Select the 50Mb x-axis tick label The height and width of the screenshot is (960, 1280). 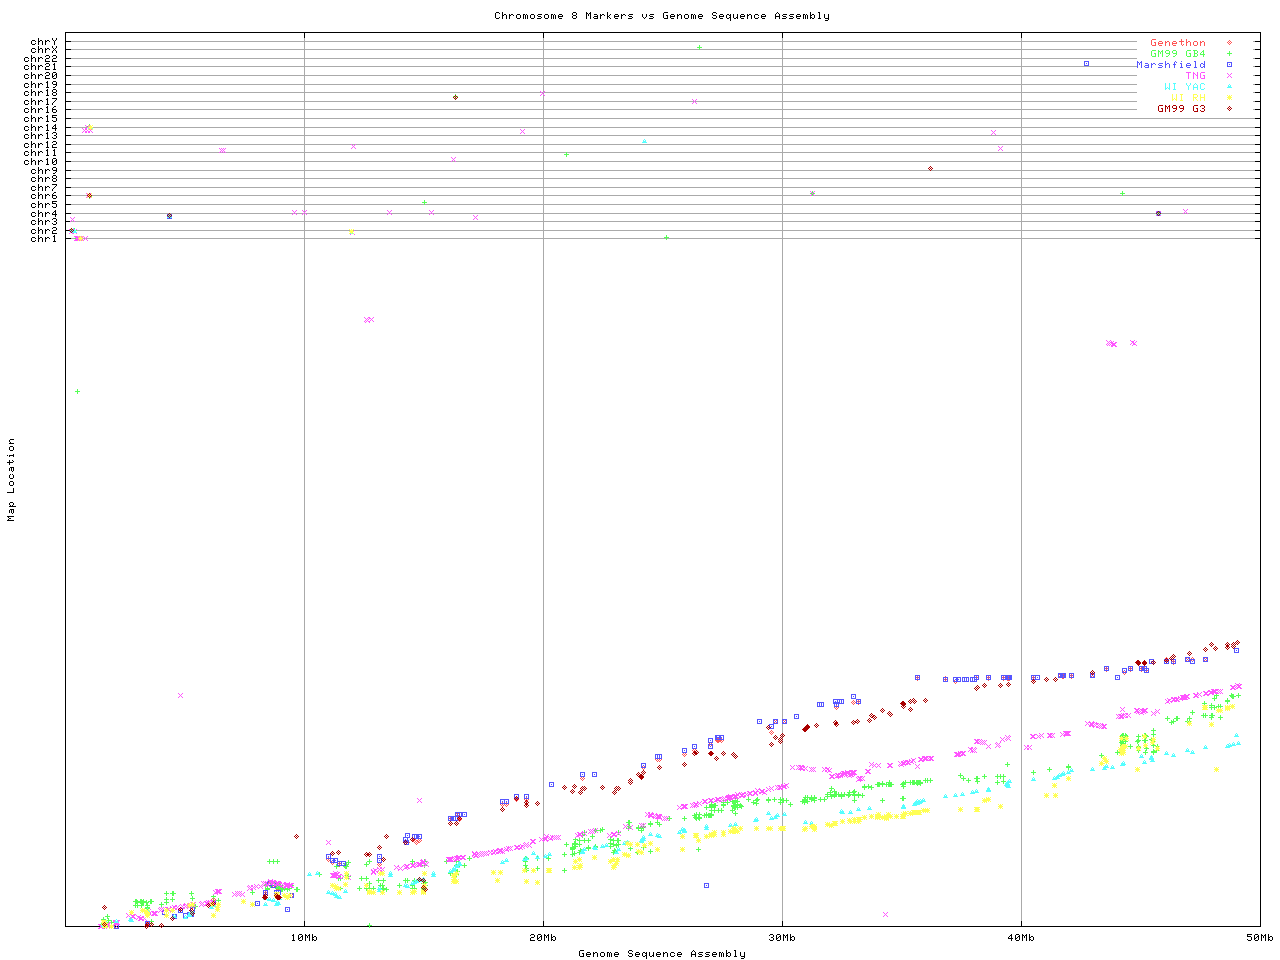point(1259,938)
